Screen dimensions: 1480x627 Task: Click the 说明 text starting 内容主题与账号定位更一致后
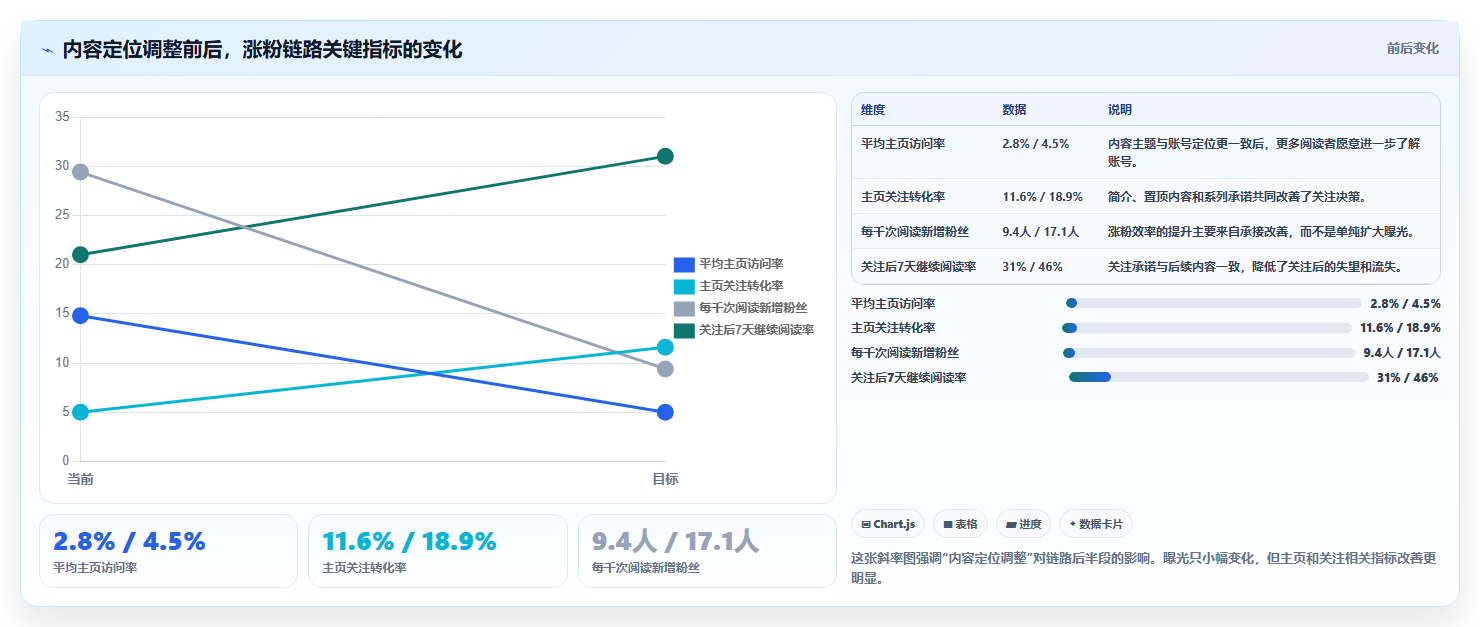click(x=1264, y=152)
